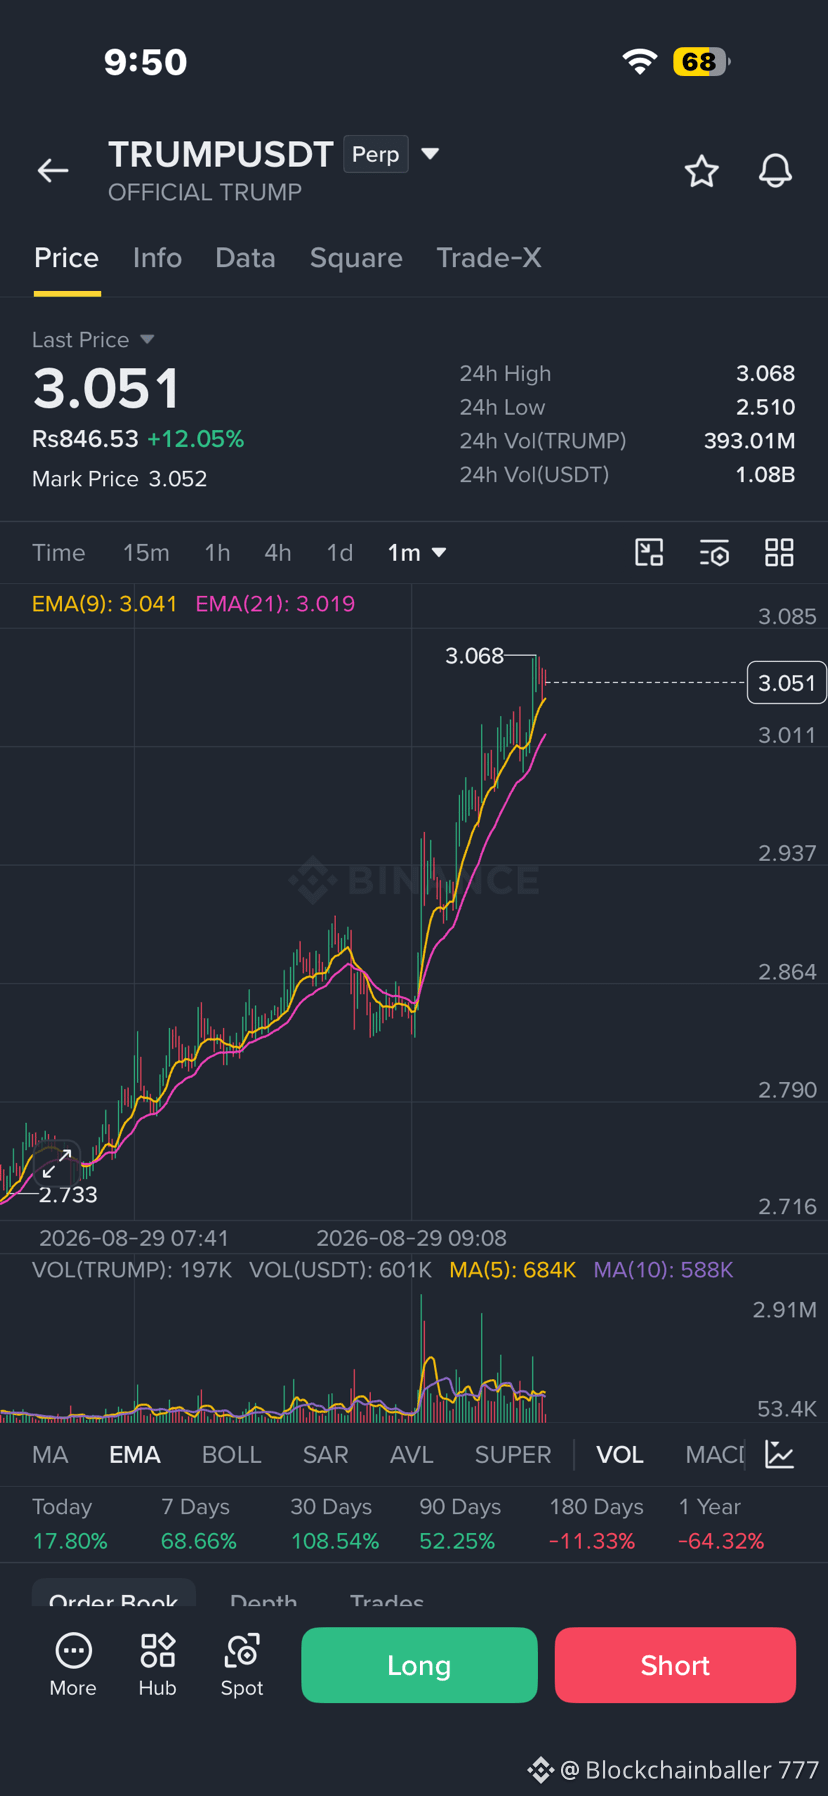Open price alert bell icon

tap(775, 171)
